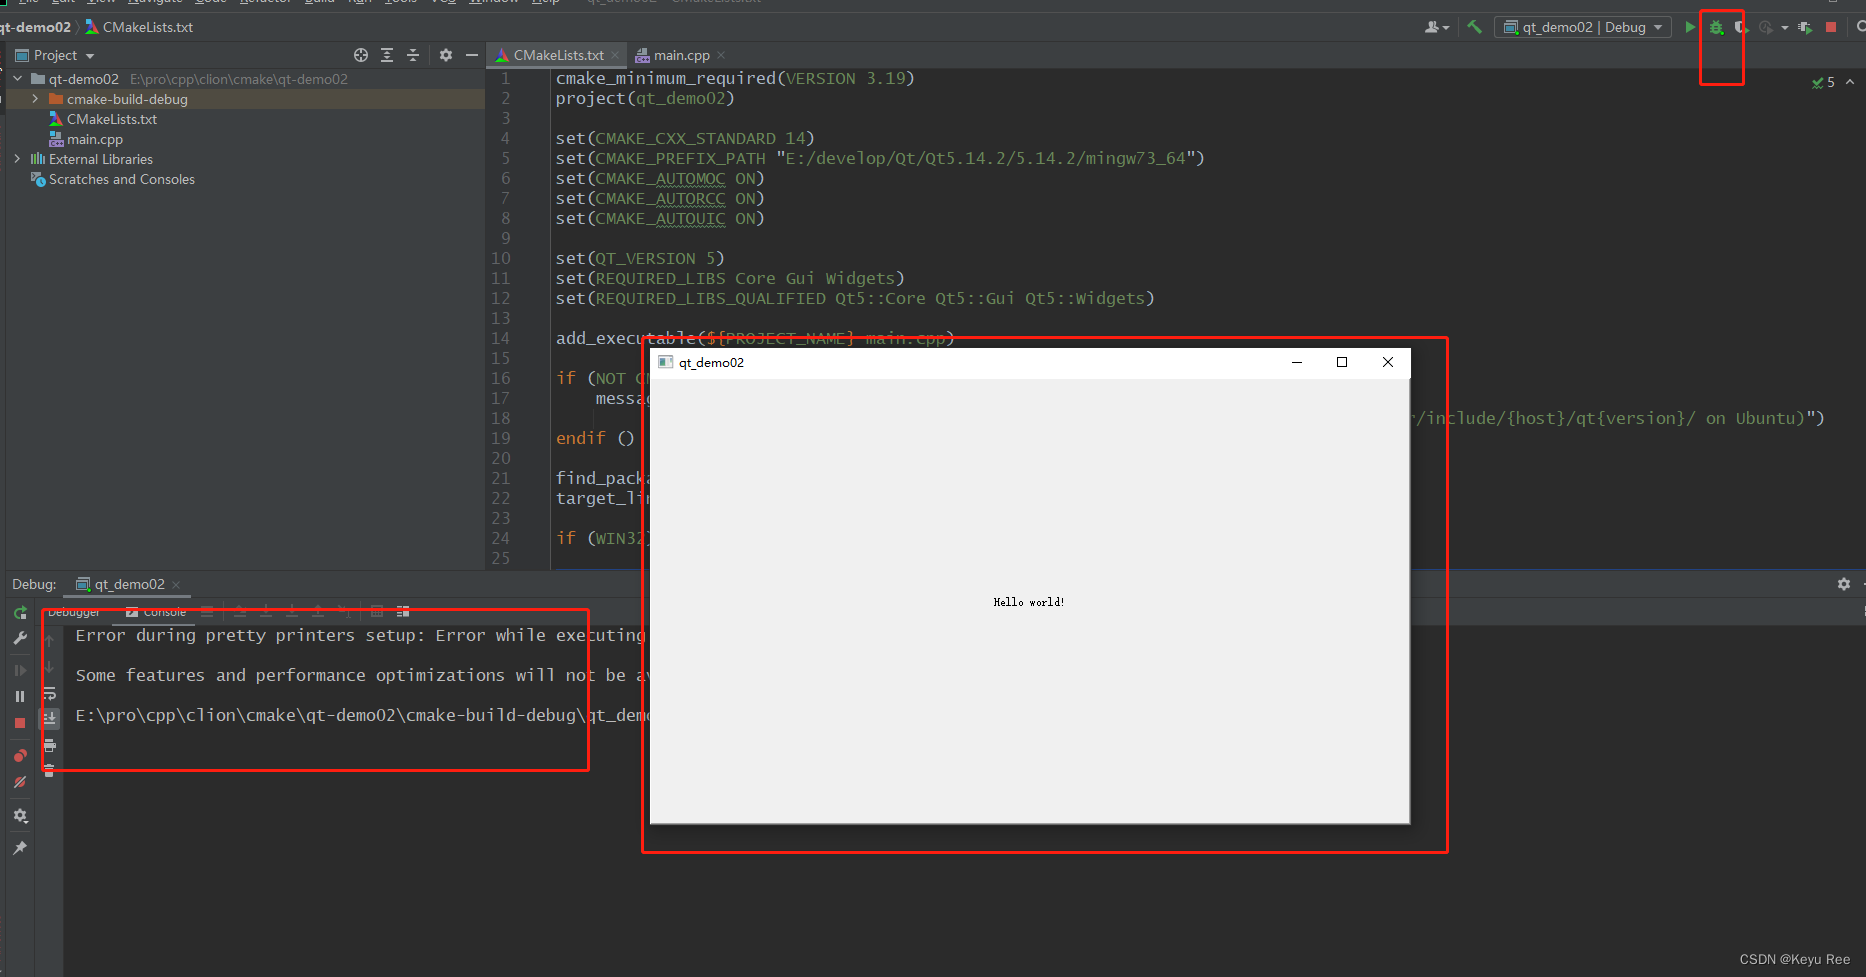Collapse all nodes in the Project tree
Viewport: 1866px width, 977px height.
click(x=413, y=55)
